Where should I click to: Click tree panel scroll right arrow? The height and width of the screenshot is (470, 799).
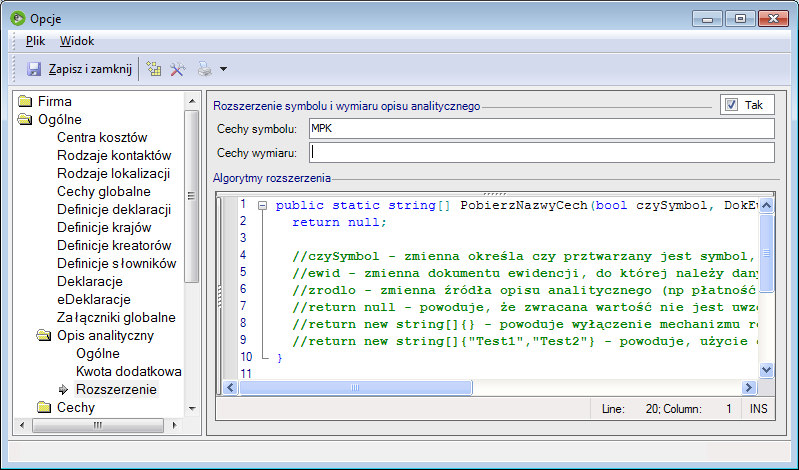click(174, 425)
